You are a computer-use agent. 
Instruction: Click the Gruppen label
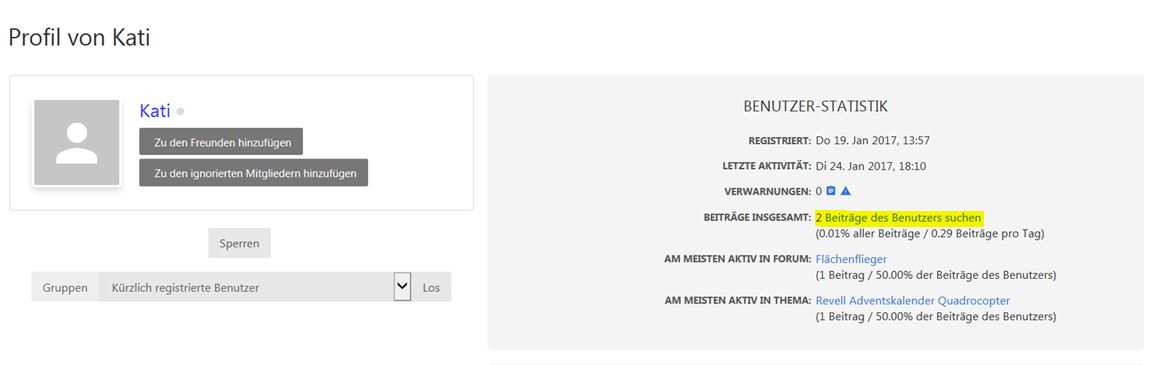point(65,287)
